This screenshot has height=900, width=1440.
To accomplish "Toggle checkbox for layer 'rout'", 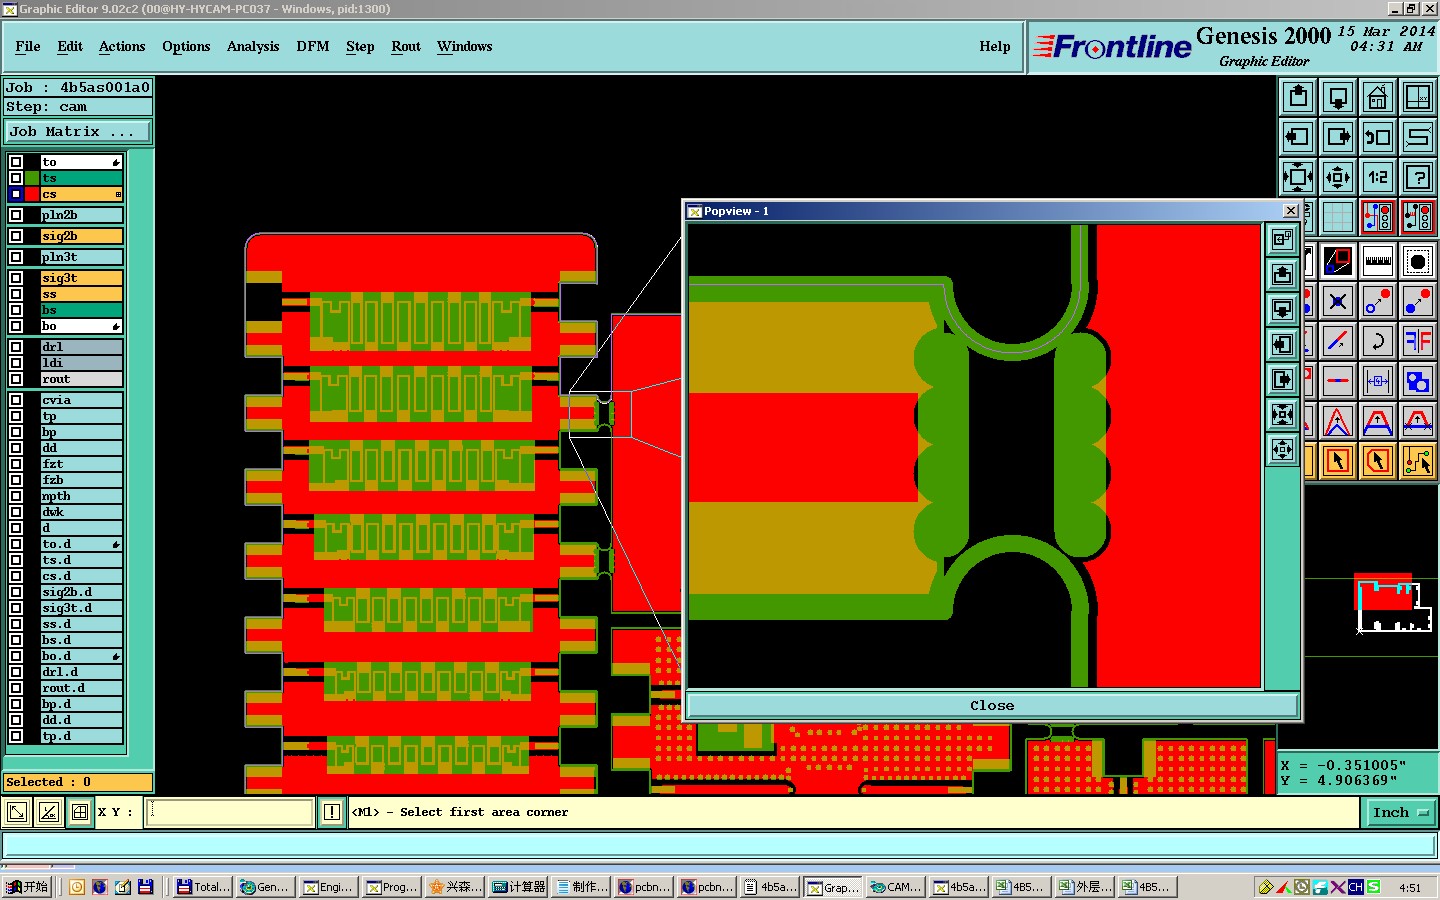I will [16, 379].
